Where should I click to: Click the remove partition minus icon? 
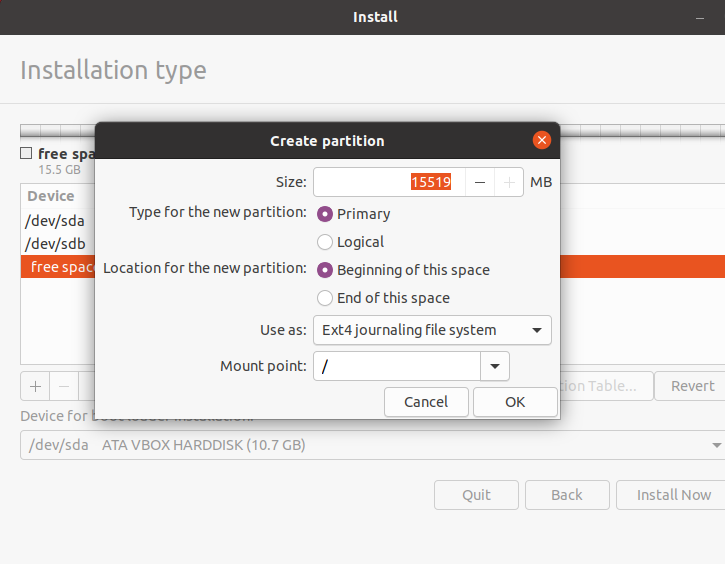click(x=64, y=386)
